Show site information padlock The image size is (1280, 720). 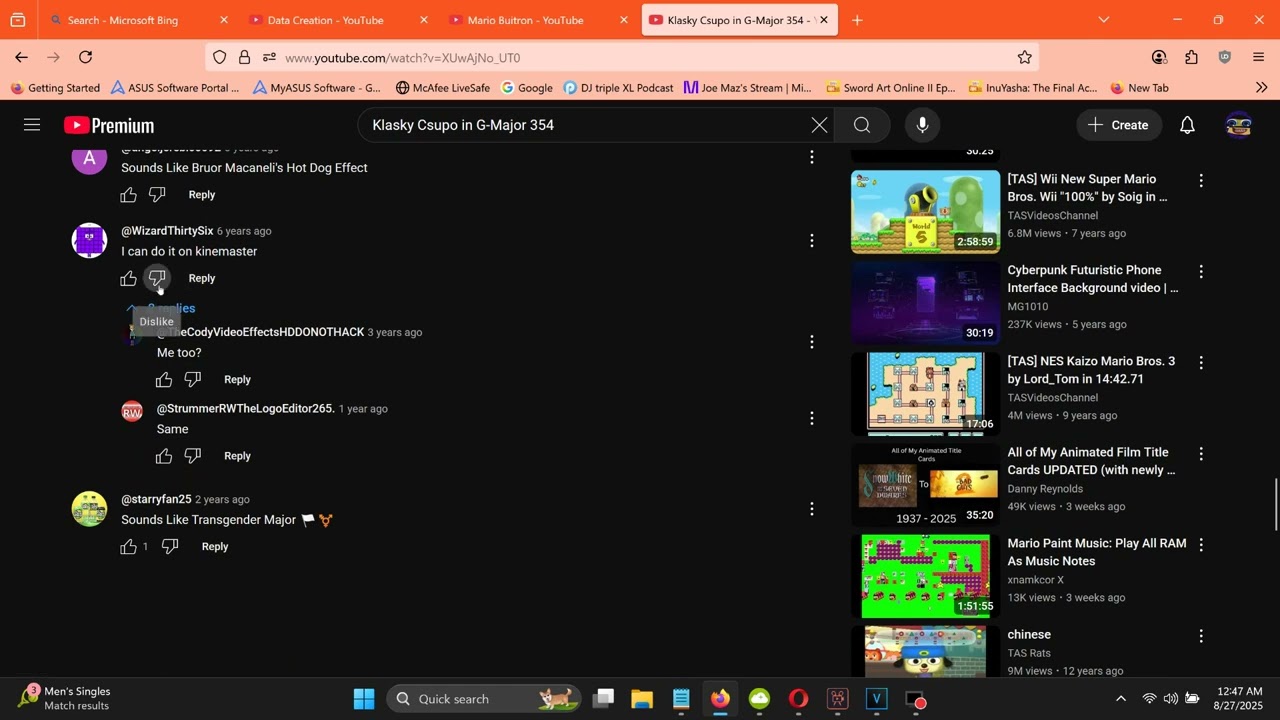244,58
